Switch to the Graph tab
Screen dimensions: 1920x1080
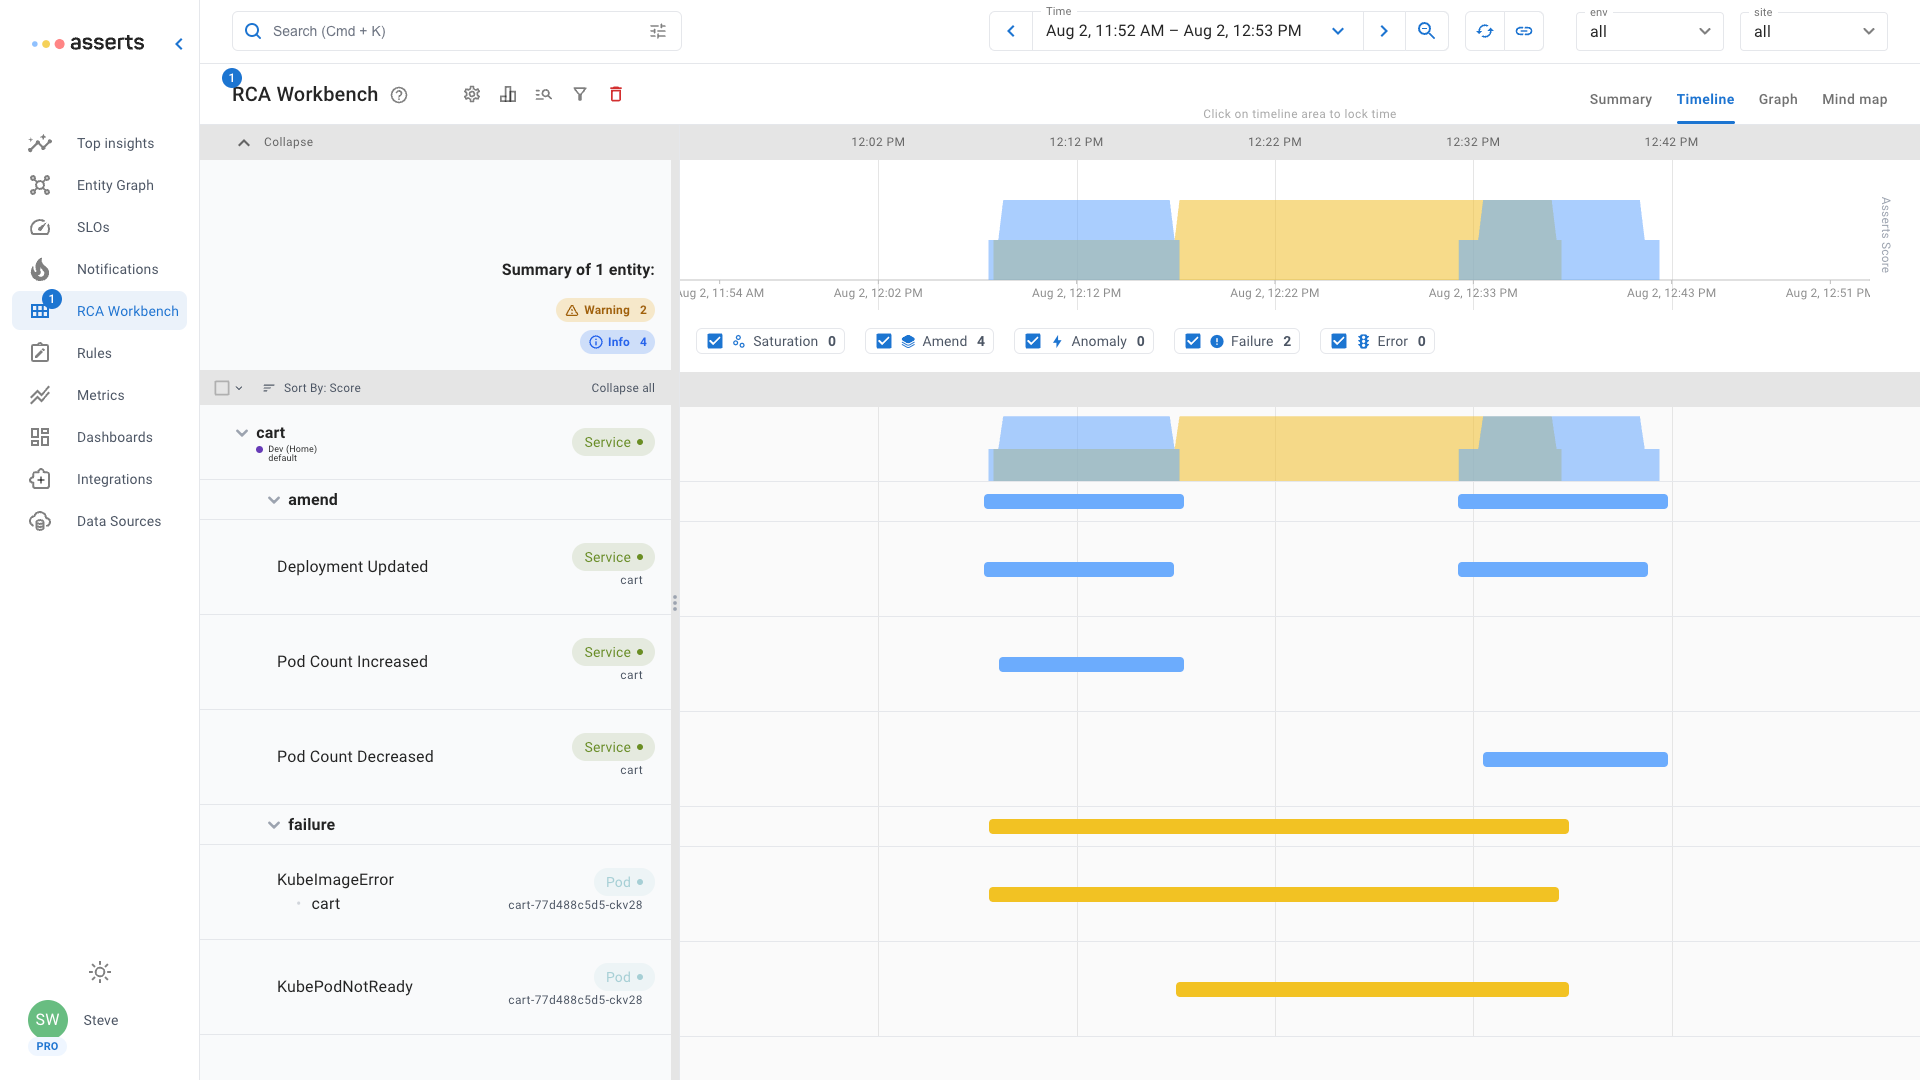coord(1778,99)
